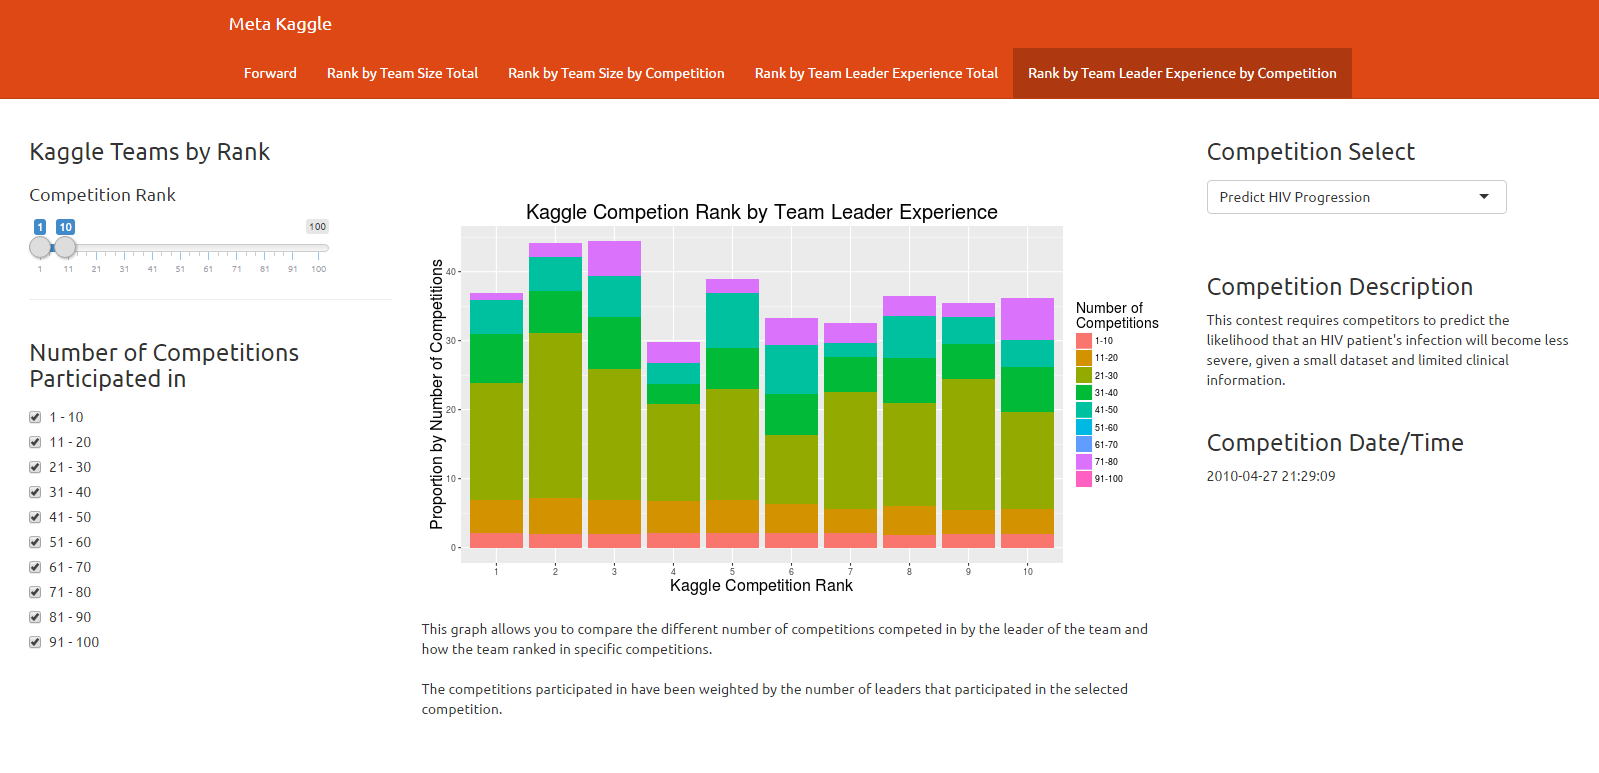Click the 71-80 purple legend swatch

click(x=1084, y=462)
